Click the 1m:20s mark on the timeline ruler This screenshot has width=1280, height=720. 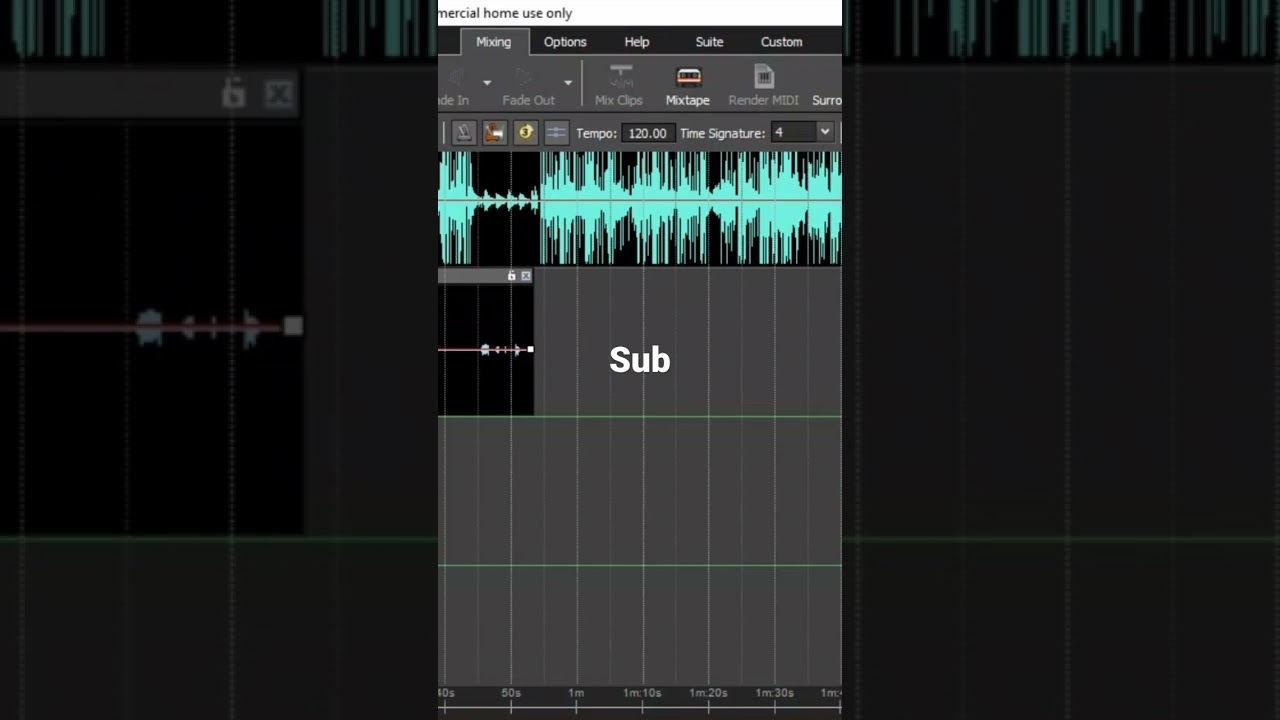(x=708, y=693)
